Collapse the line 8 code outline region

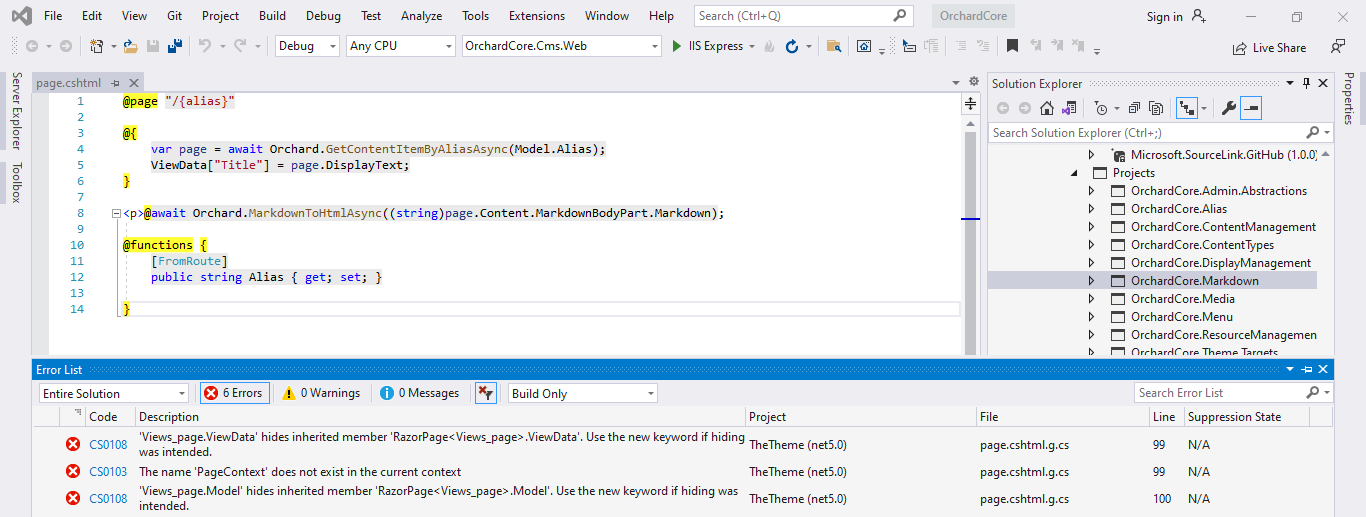pos(116,213)
